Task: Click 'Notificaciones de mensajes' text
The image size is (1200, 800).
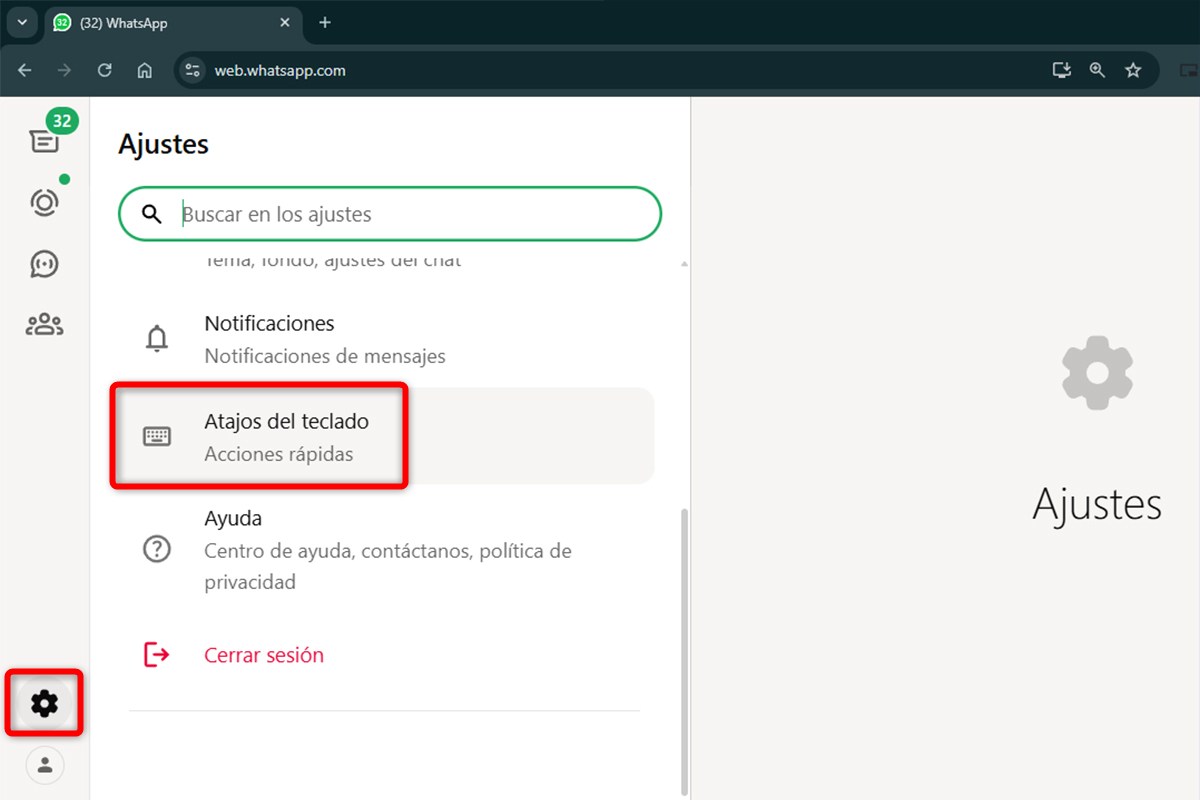Action: coord(325,356)
